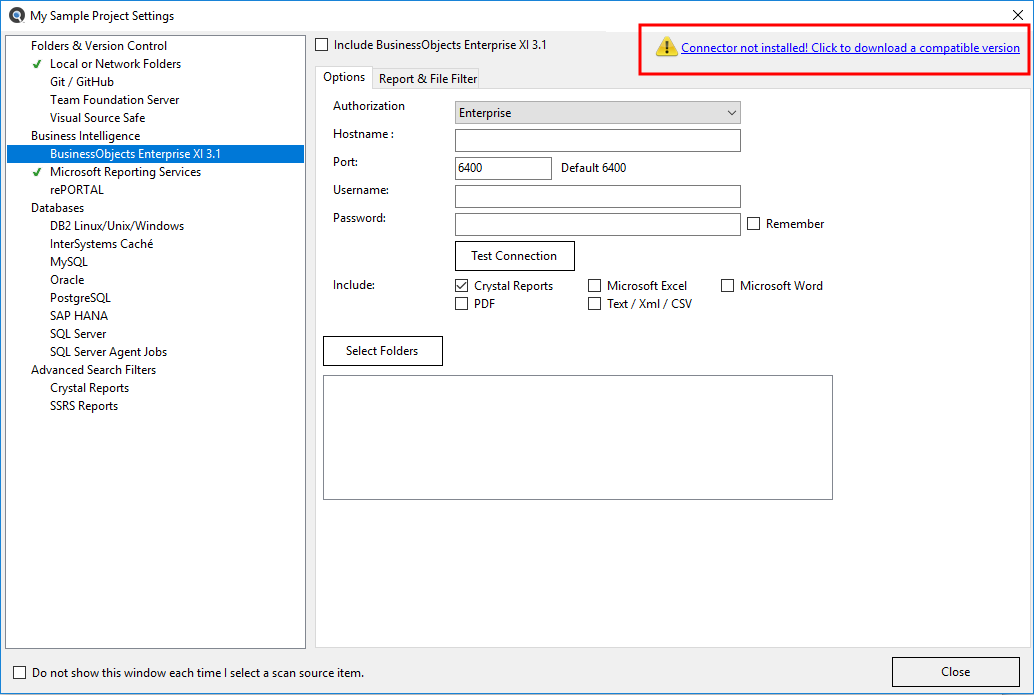Enable Include BusinessObjects Enterprise XI 3.1 checkbox

click(321, 45)
